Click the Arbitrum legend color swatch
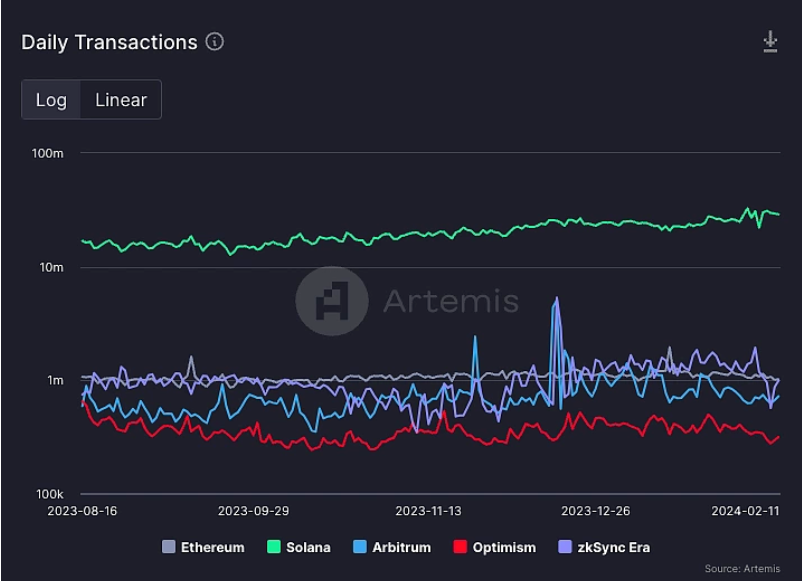 coord(360,547)
